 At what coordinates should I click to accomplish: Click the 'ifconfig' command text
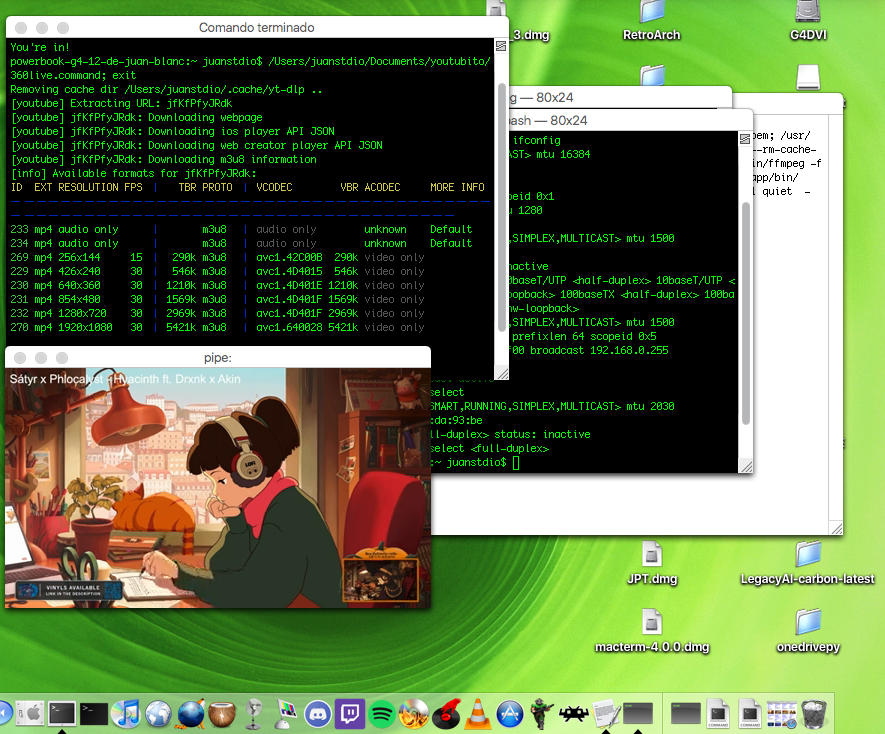tap(536, 140)
